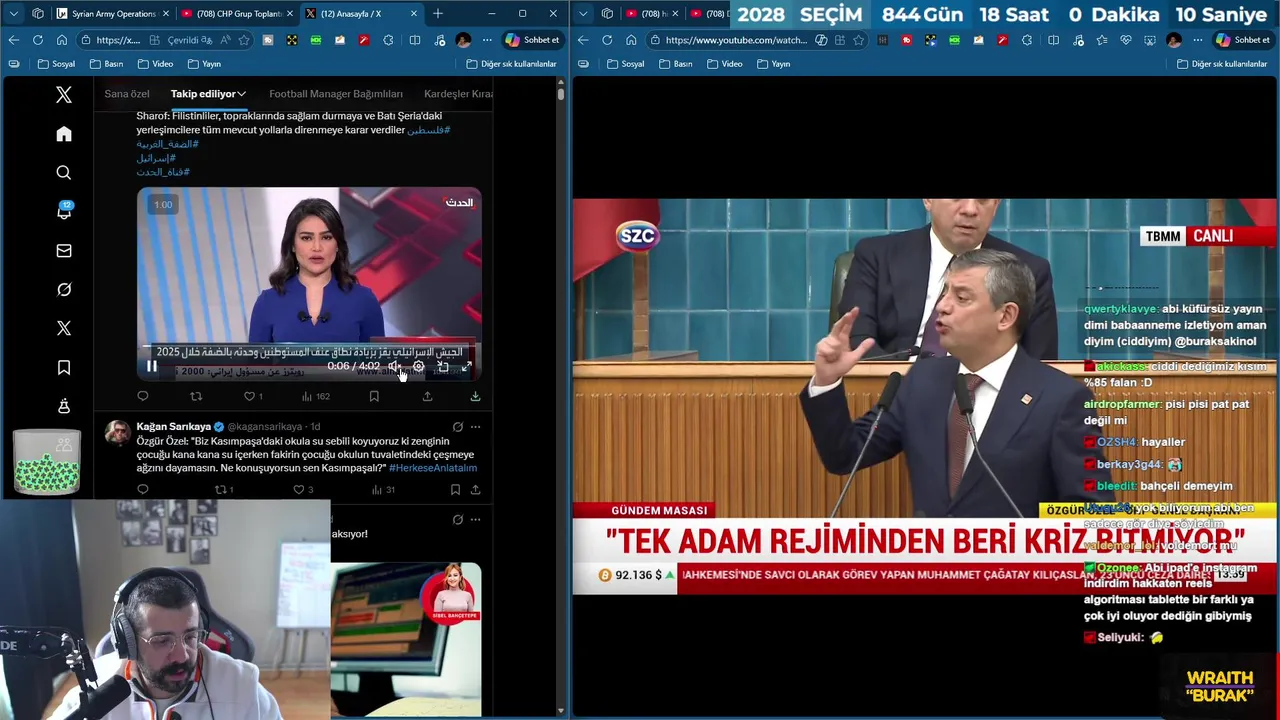Open Premium X icon in the sidebar

[x=64, y=329]
